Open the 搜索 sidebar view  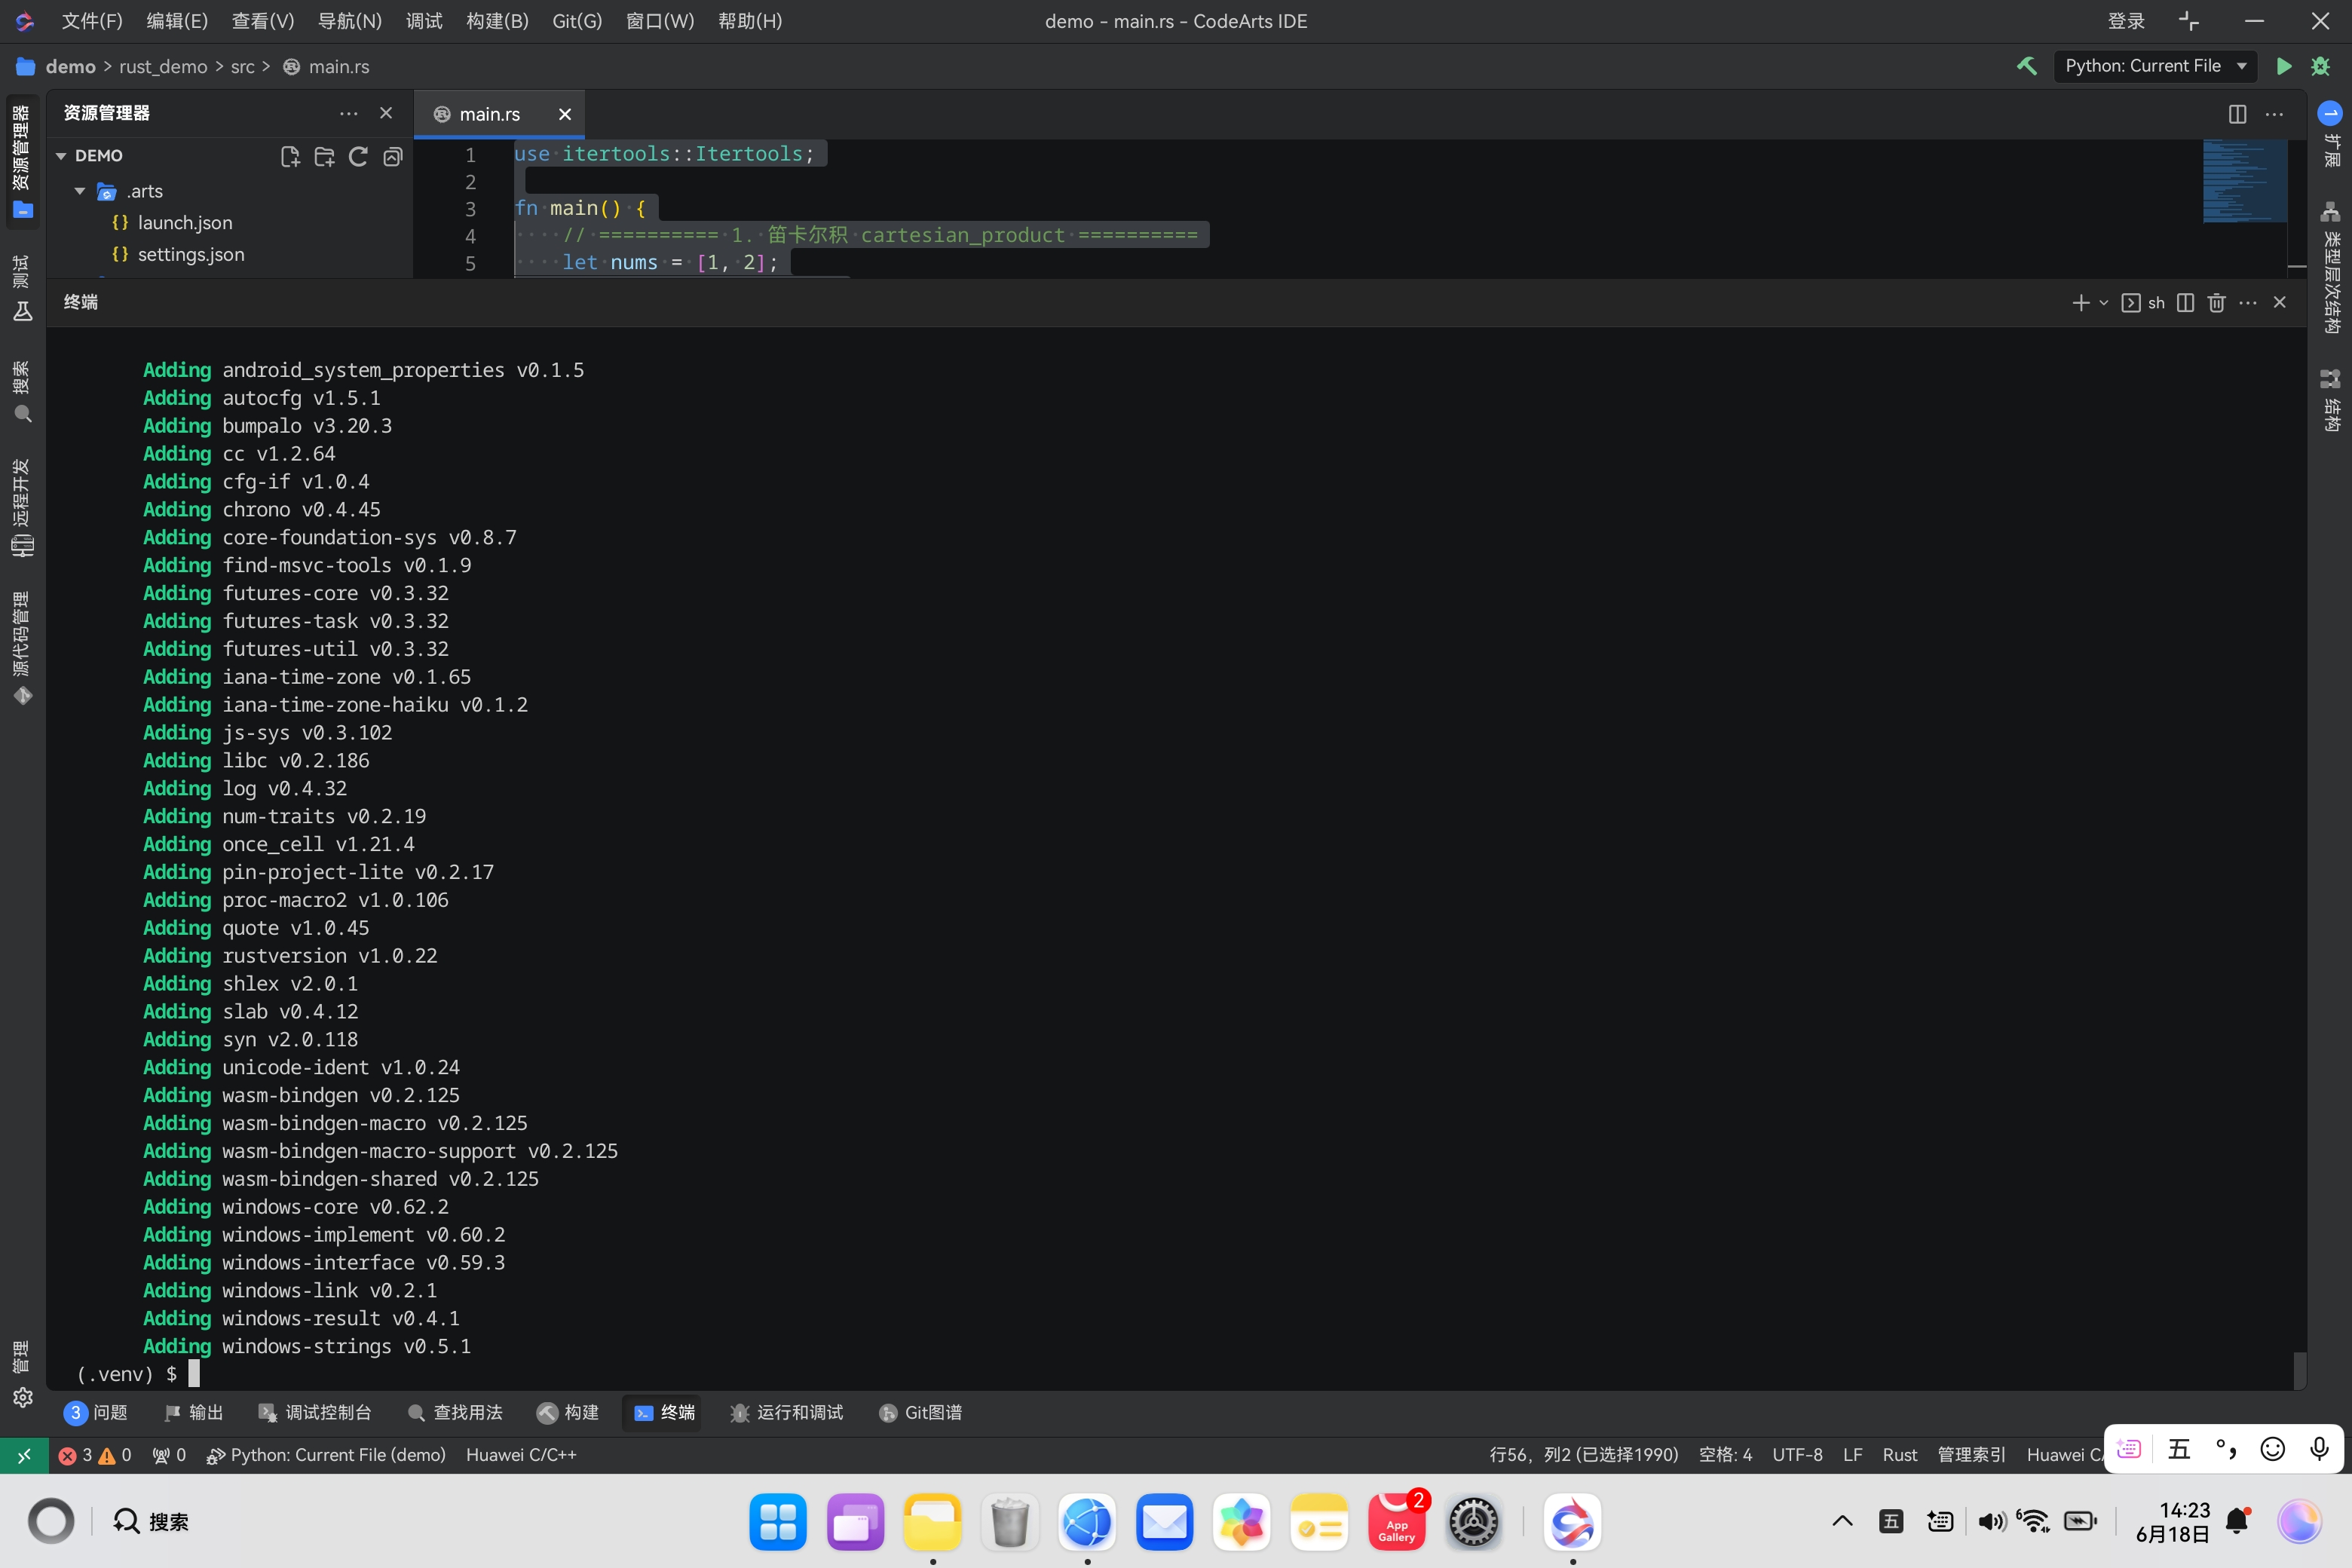(x=22, y=392)
